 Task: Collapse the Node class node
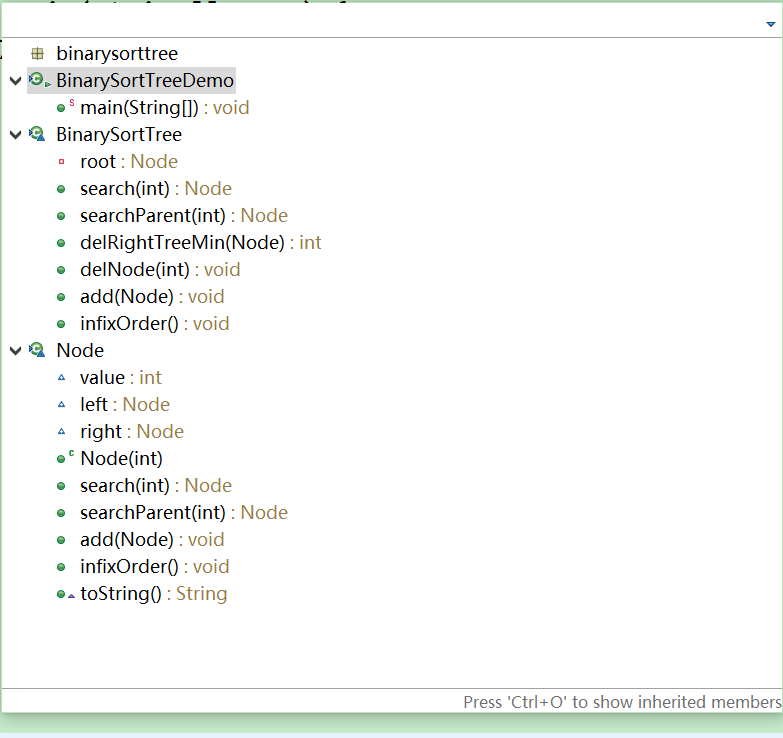(15, 351)
